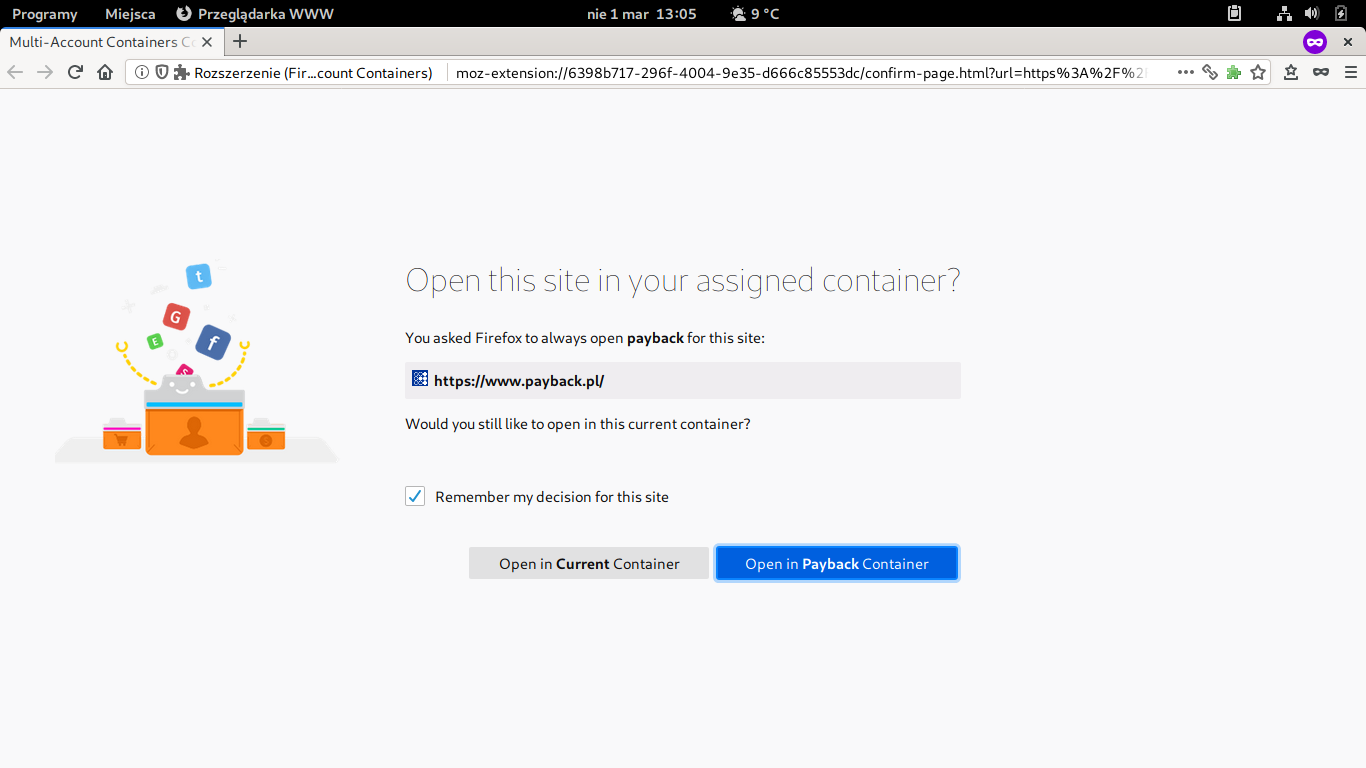1366x768 pixels.
Task: Click Open in Current Container
Action: (x=588, y=562)
